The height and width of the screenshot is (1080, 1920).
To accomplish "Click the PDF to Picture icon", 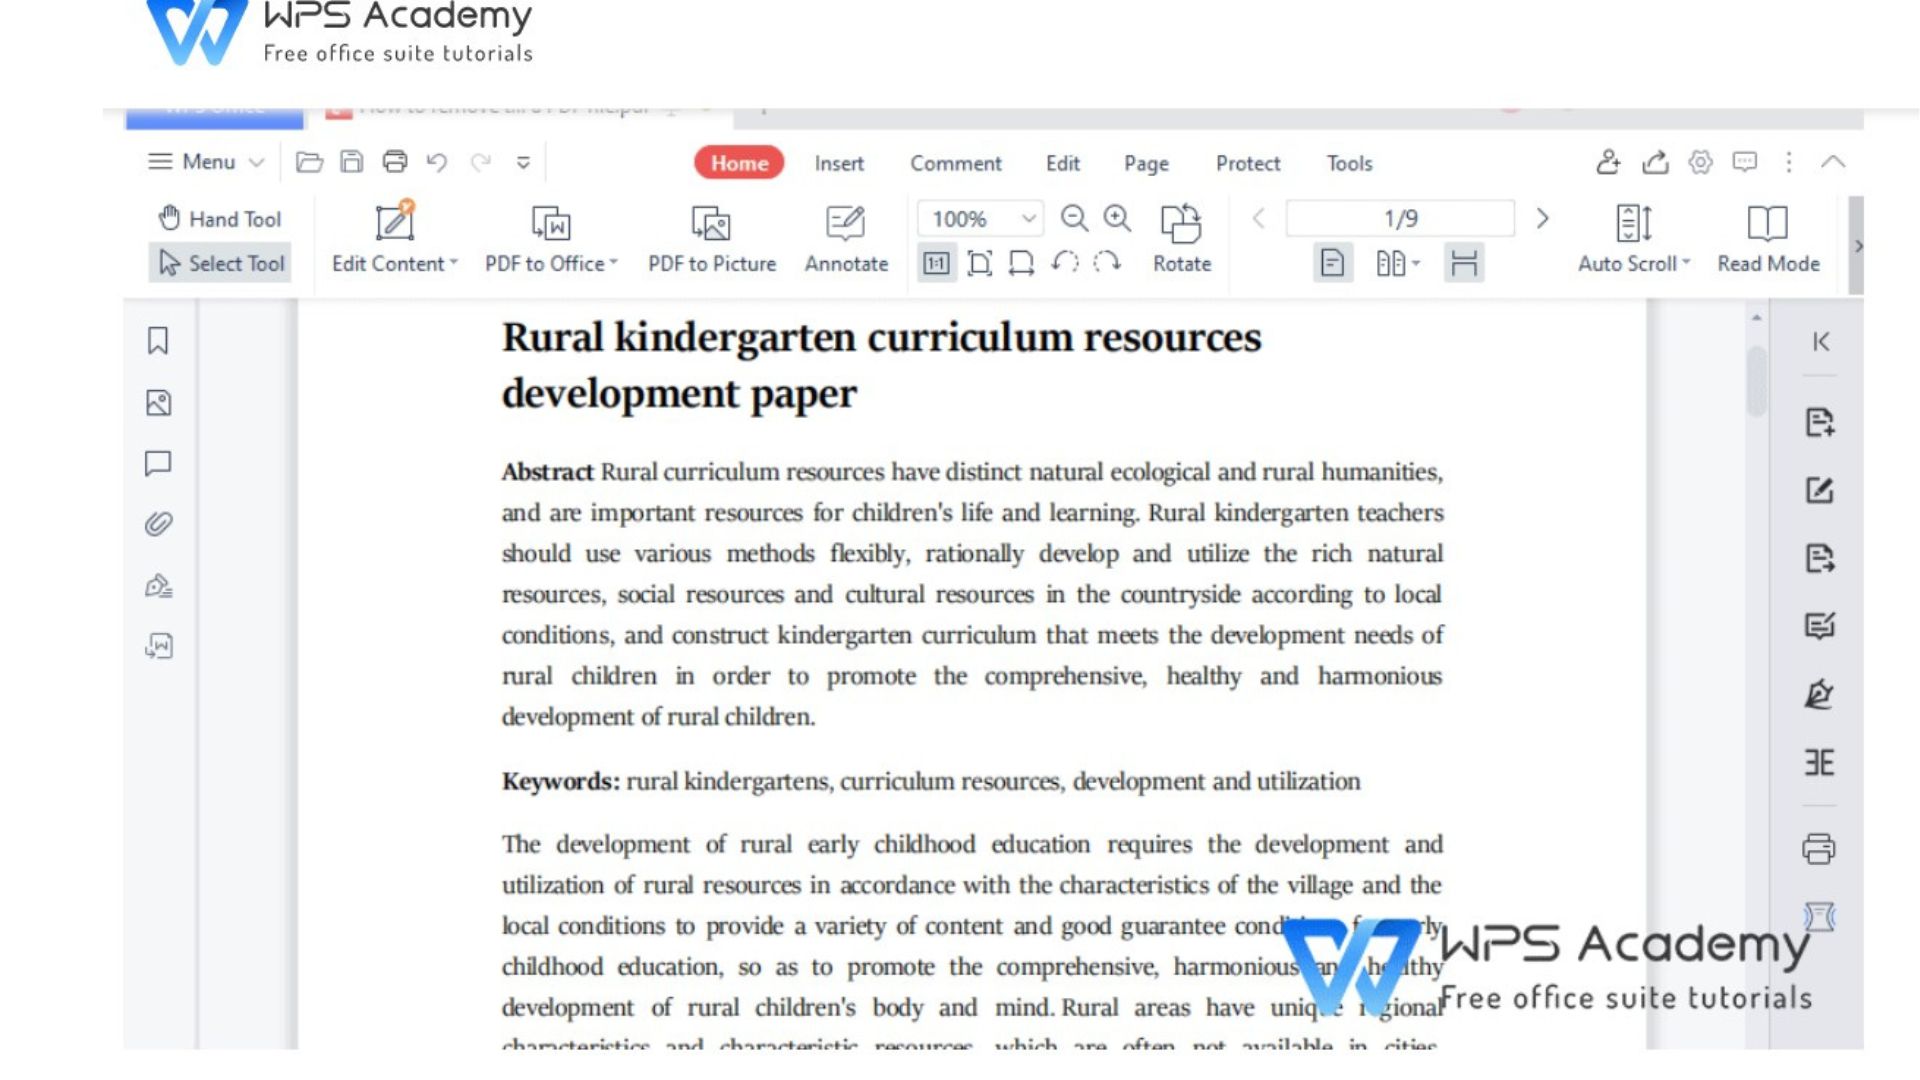I will (711, 223).
